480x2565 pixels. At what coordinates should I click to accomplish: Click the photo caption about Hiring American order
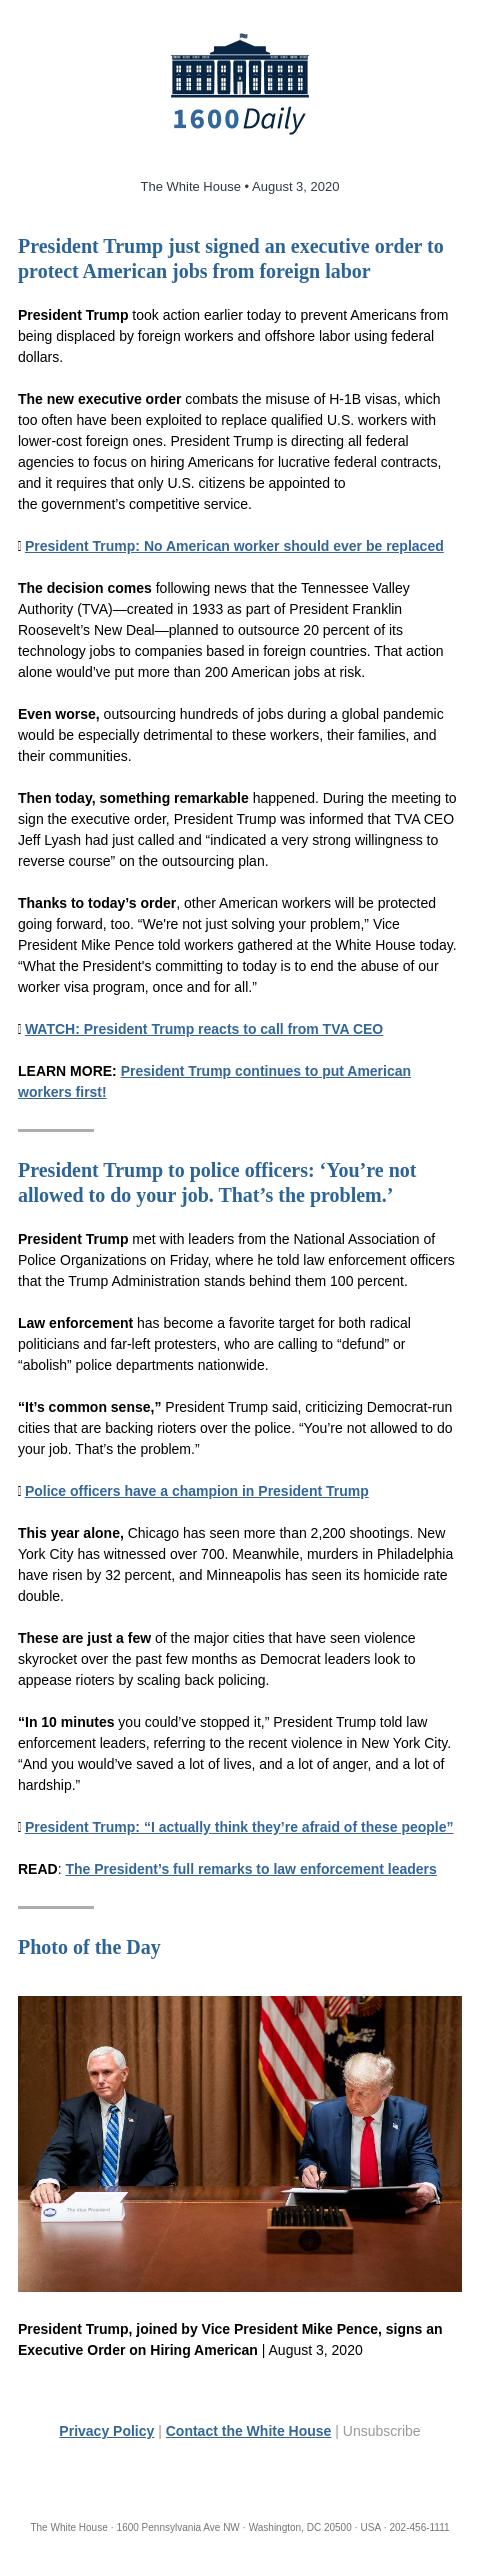(x=230, y=2340)
